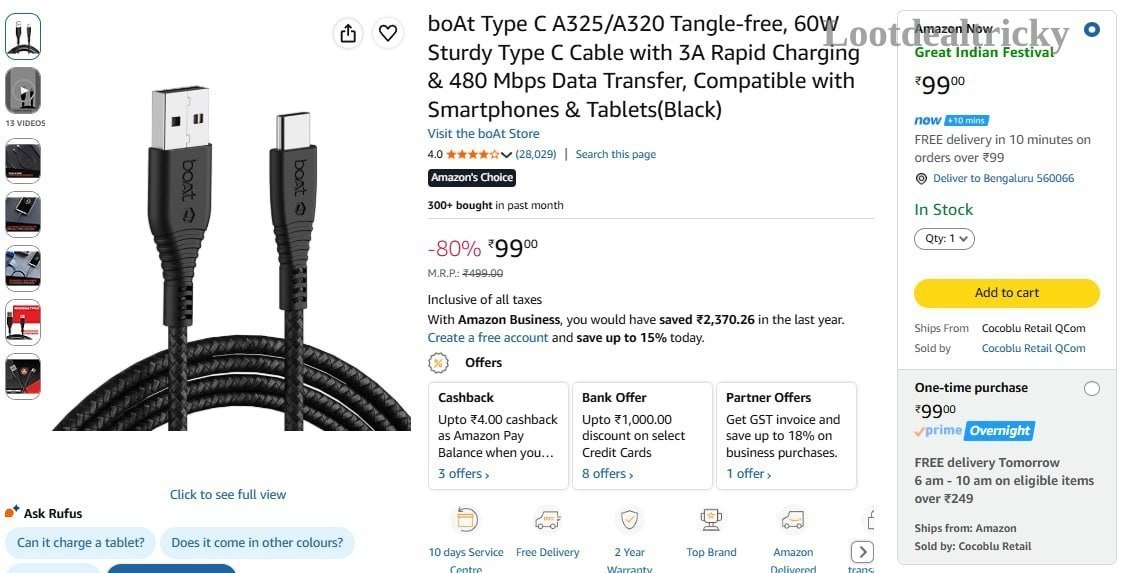Show next feature icons with right arrow
This screenshot has width=1126, height=573.
[862, 551]
